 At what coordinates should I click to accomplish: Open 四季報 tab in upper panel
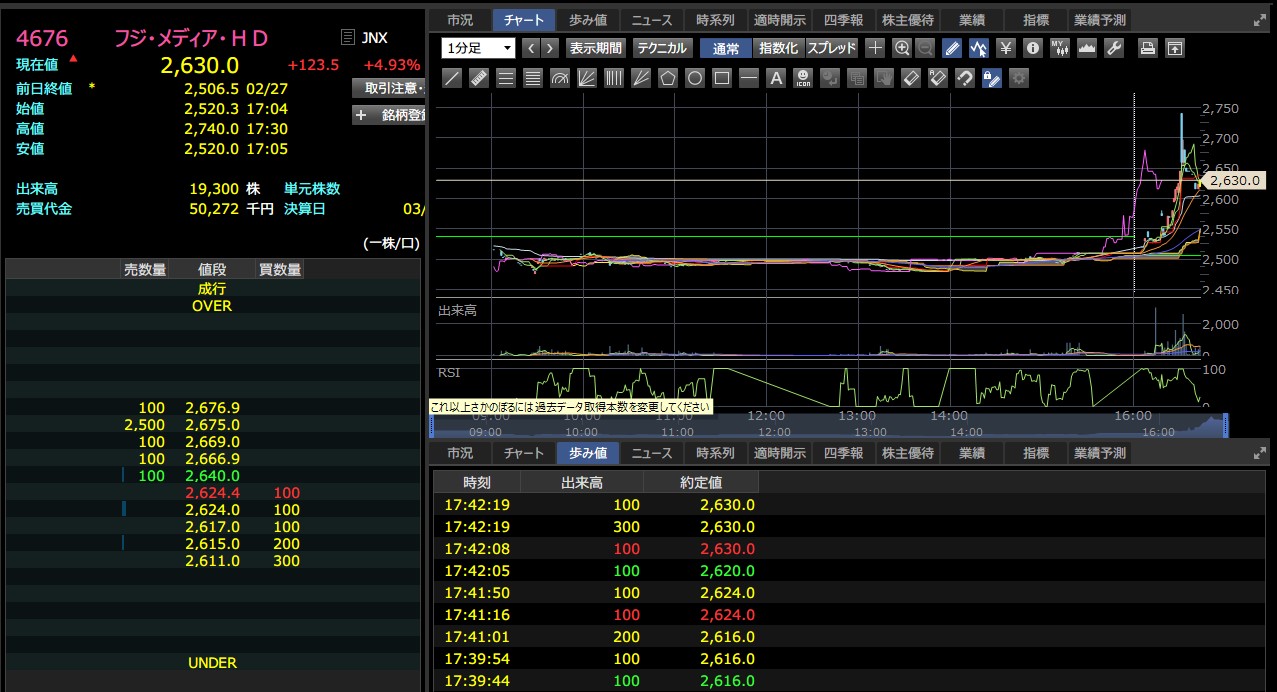(x=842, y=20)
